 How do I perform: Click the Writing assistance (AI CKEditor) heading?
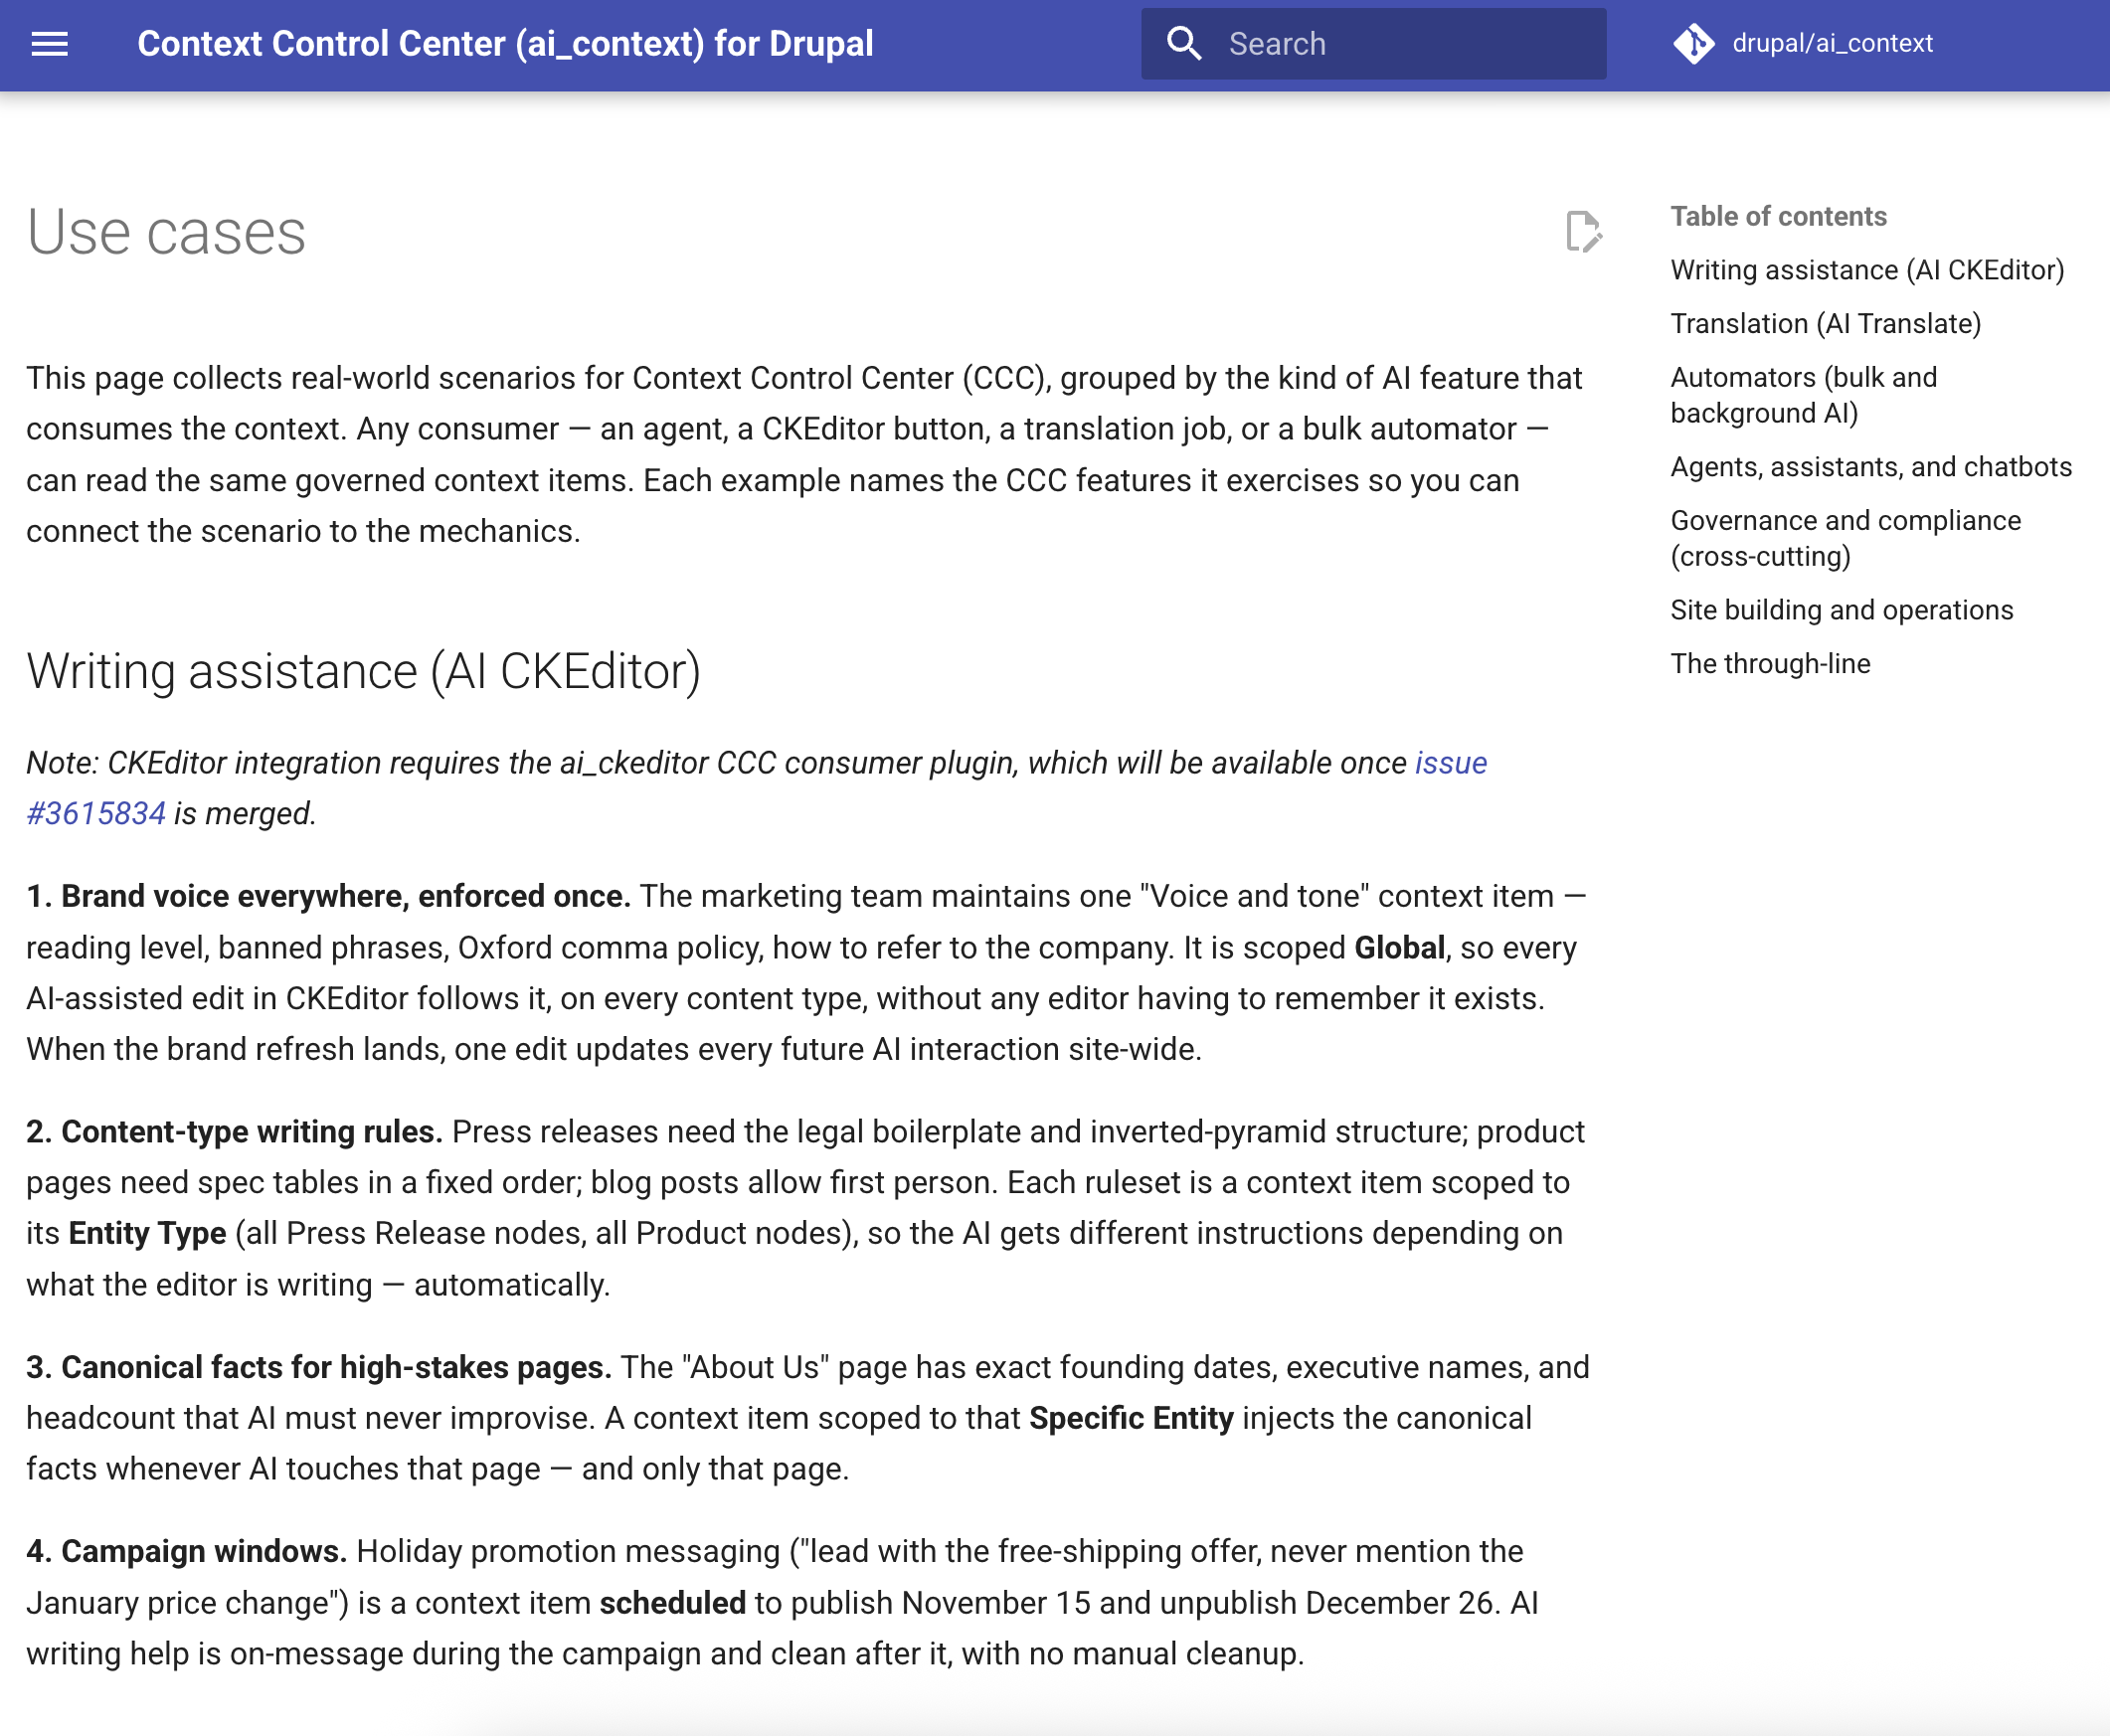click(363, 671)
